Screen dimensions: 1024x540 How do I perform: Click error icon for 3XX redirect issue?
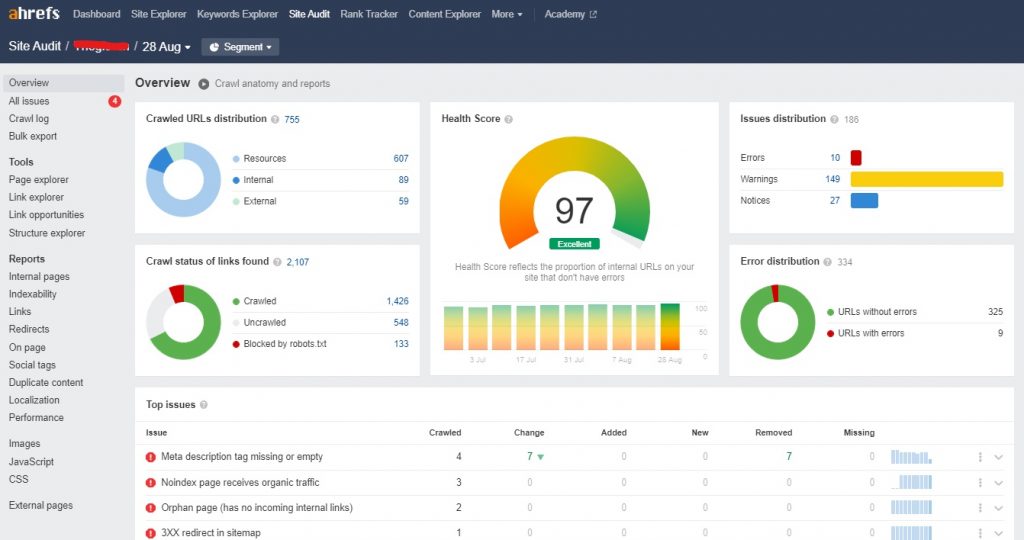(151, 533)
